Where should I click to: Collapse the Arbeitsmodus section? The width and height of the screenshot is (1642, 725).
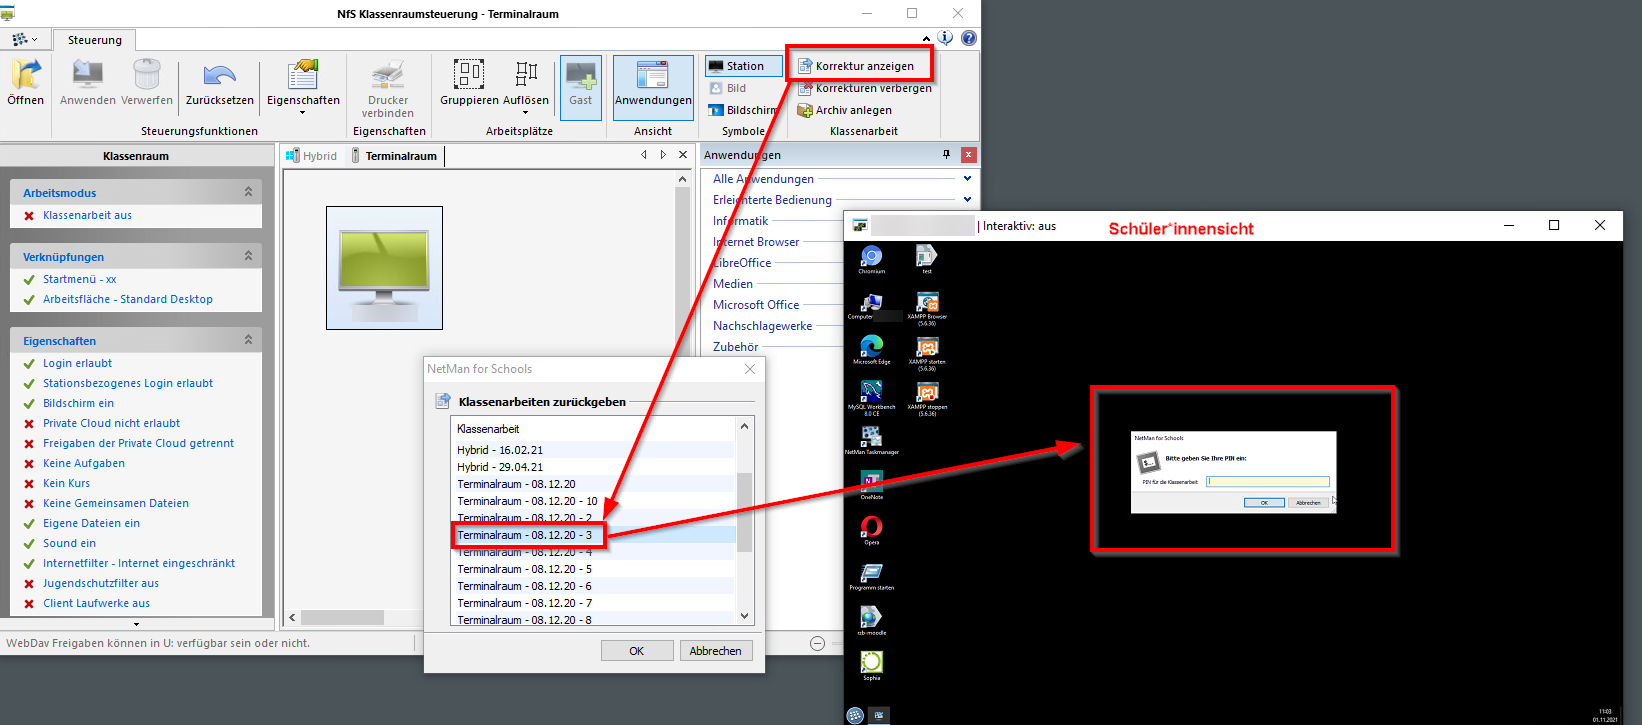click(x=248, y=192)
